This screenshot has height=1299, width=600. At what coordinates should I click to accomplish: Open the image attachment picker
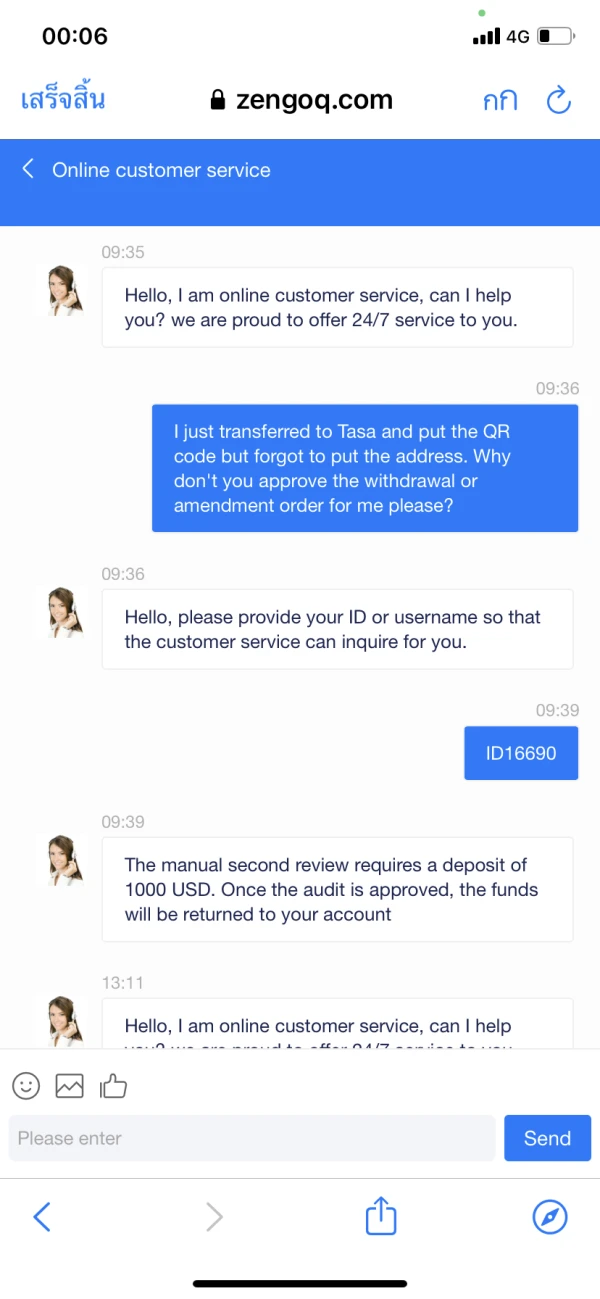[x=69, y=1085]
